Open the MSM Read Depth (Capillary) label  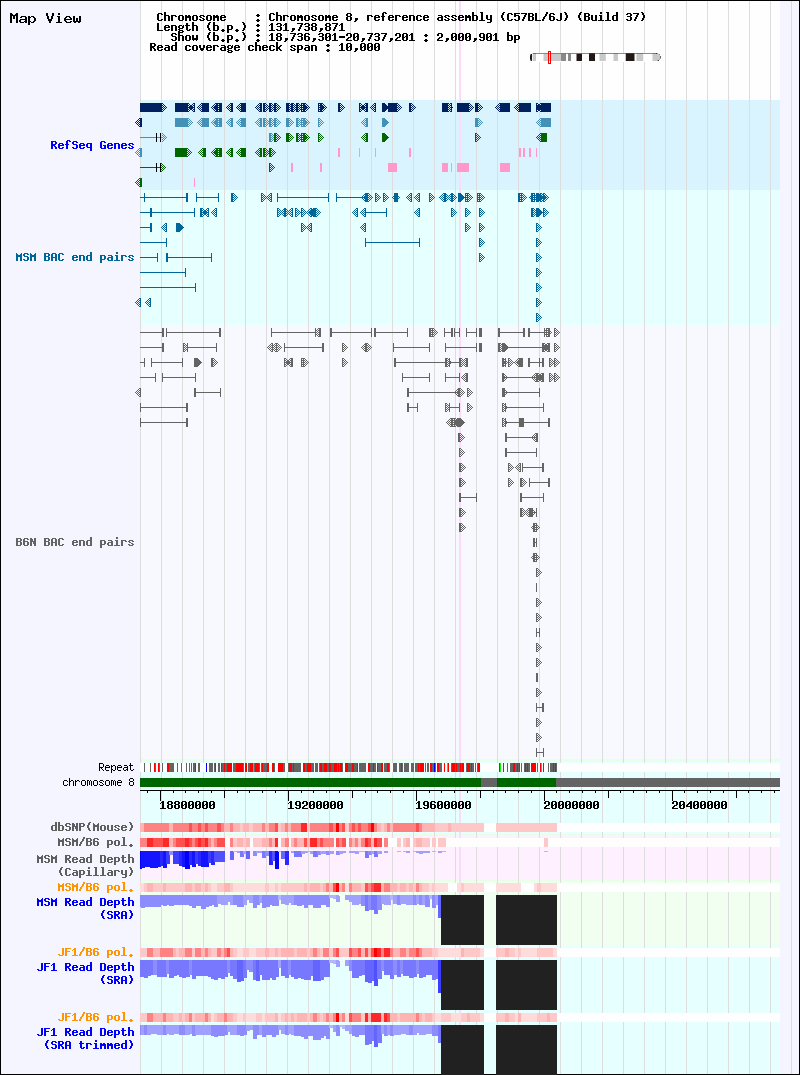coord(86,866)
